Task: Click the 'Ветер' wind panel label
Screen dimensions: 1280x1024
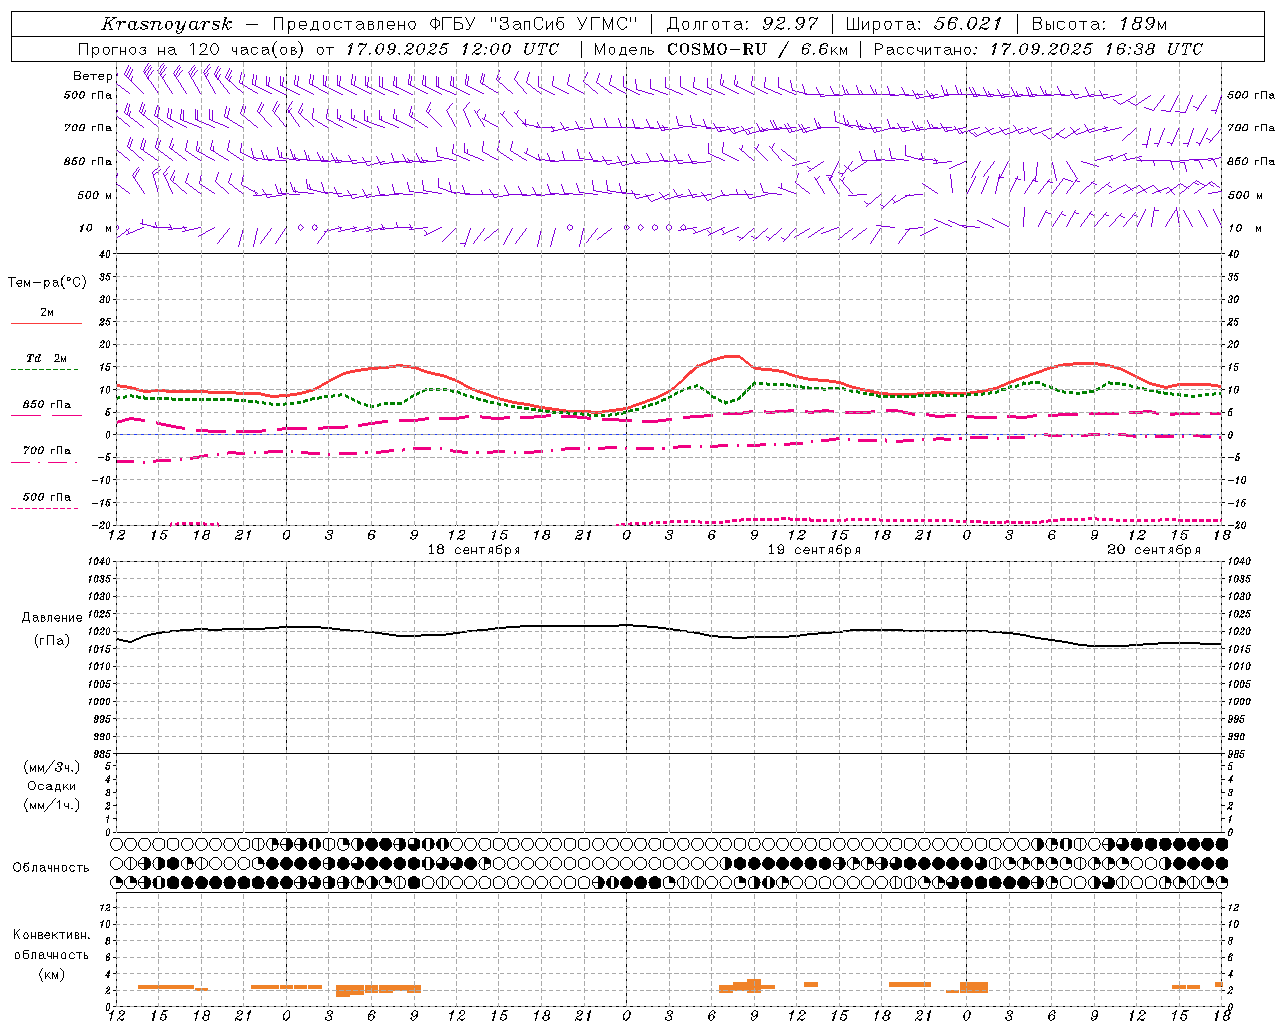Action: 92,76
